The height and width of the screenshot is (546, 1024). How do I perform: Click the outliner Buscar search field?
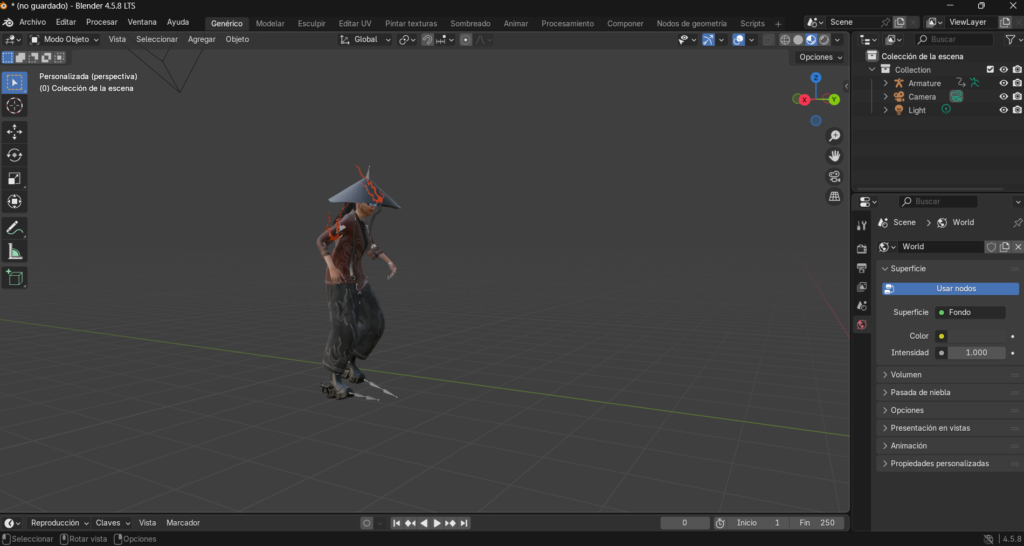(953, 40)
